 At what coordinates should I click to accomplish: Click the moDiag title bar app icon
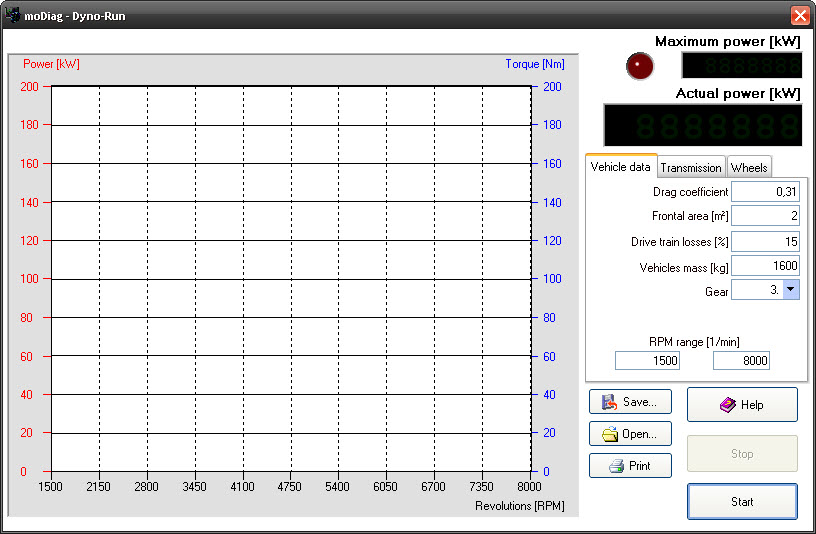click(13, 15)
